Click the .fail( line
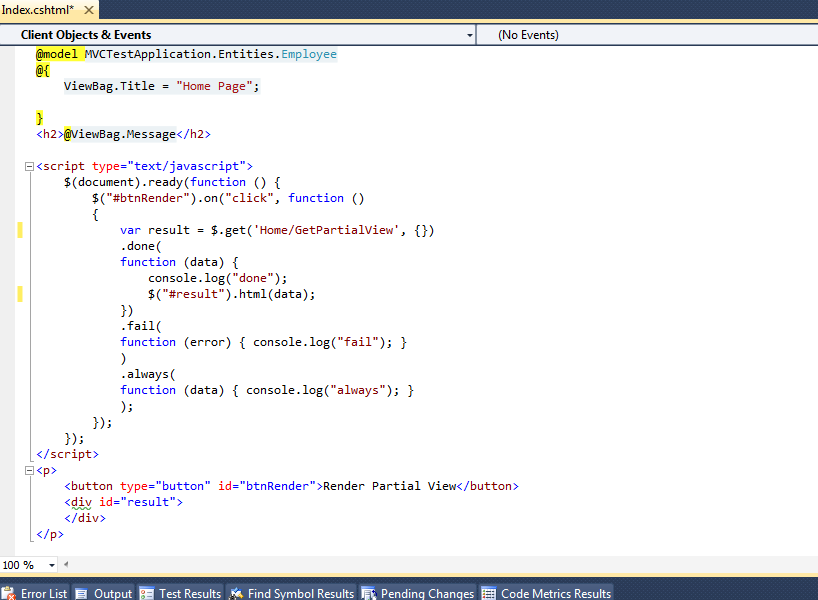 click(141, 326)
